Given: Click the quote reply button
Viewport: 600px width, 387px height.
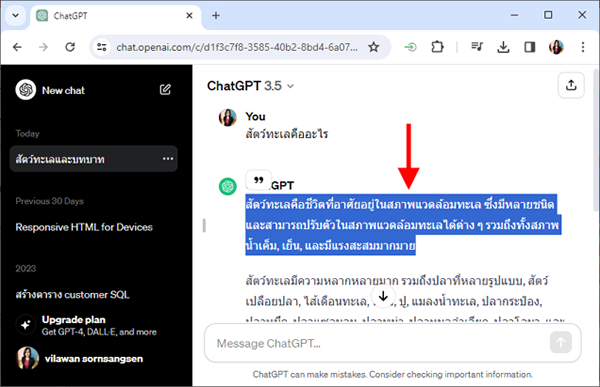Looking at the screenshot, I should coord(259,180).
